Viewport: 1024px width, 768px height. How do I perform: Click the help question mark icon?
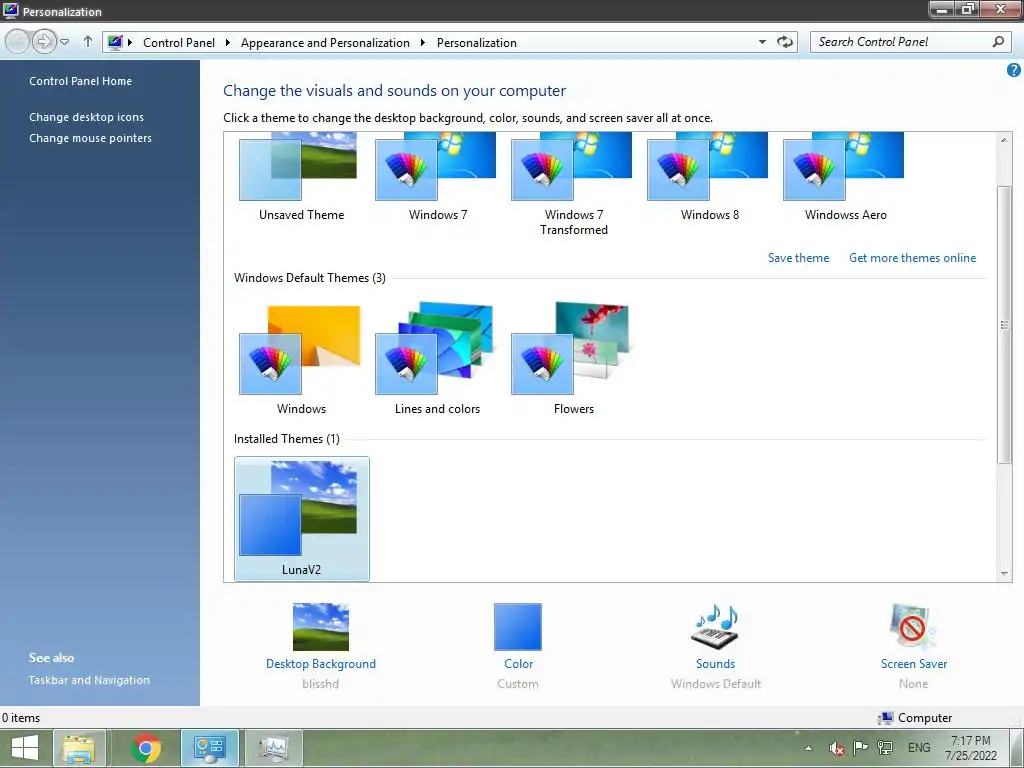click(x=1014, y=70)
